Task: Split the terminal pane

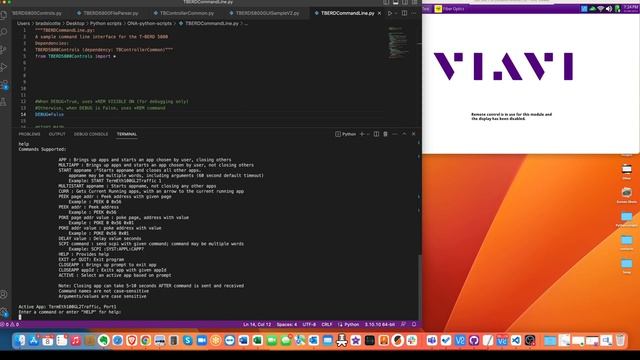Action: pos(376,134)
